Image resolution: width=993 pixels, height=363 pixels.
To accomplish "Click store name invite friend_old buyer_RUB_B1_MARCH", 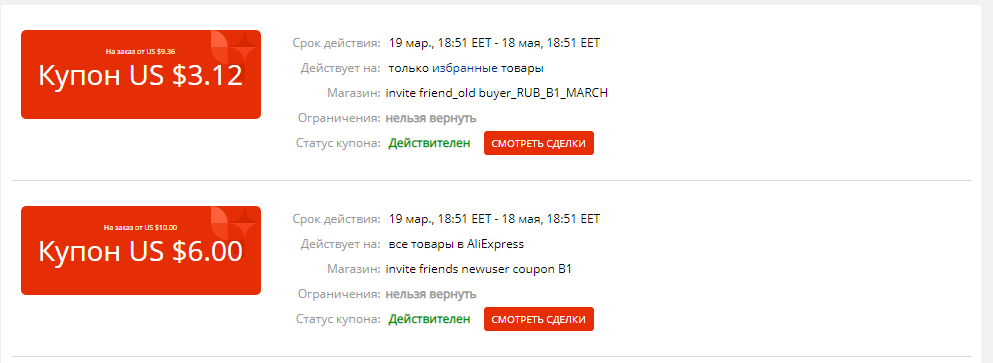I will point(496,93).
